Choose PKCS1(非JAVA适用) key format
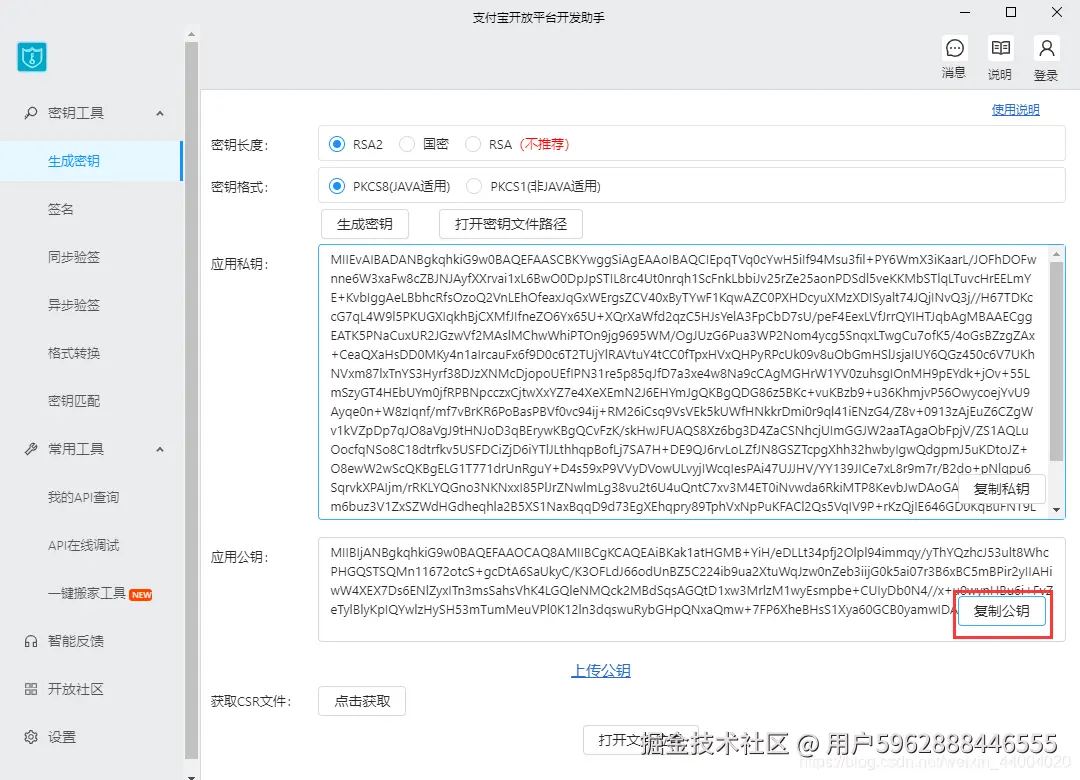The image size is (1080, 780). point(474,186)
